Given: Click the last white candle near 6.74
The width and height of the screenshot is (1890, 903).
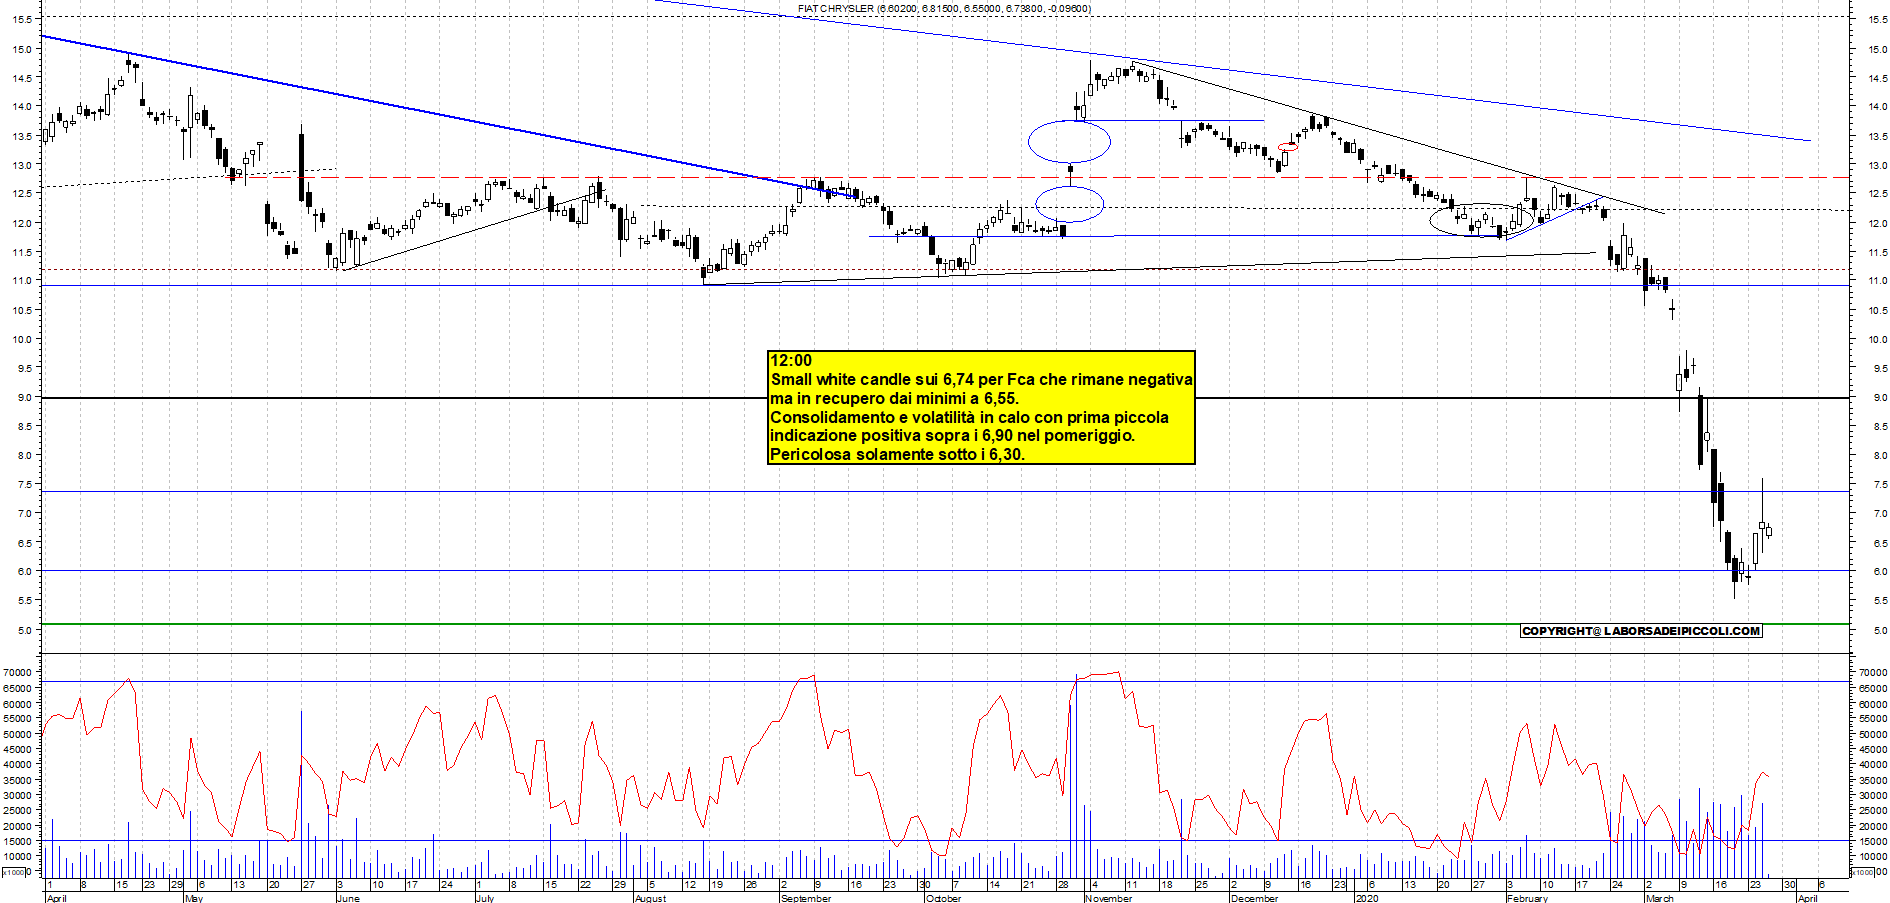Looking at the screenshot, I should pyautogui.click(x=1769, y=532).
